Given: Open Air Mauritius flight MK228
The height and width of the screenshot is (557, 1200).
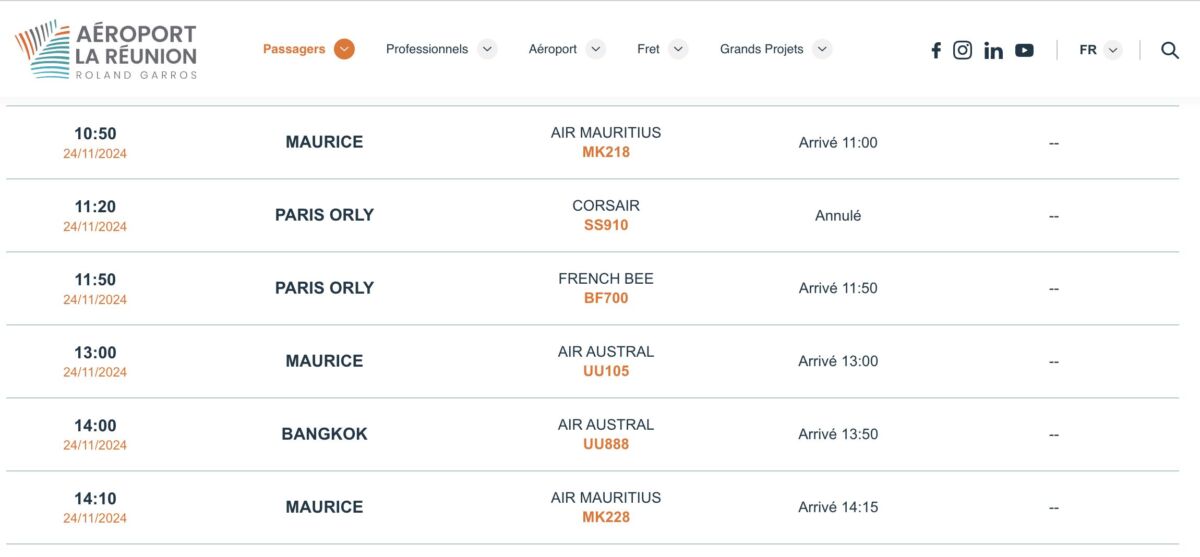Looking at the screenshot, I should (x=606, y=518).
